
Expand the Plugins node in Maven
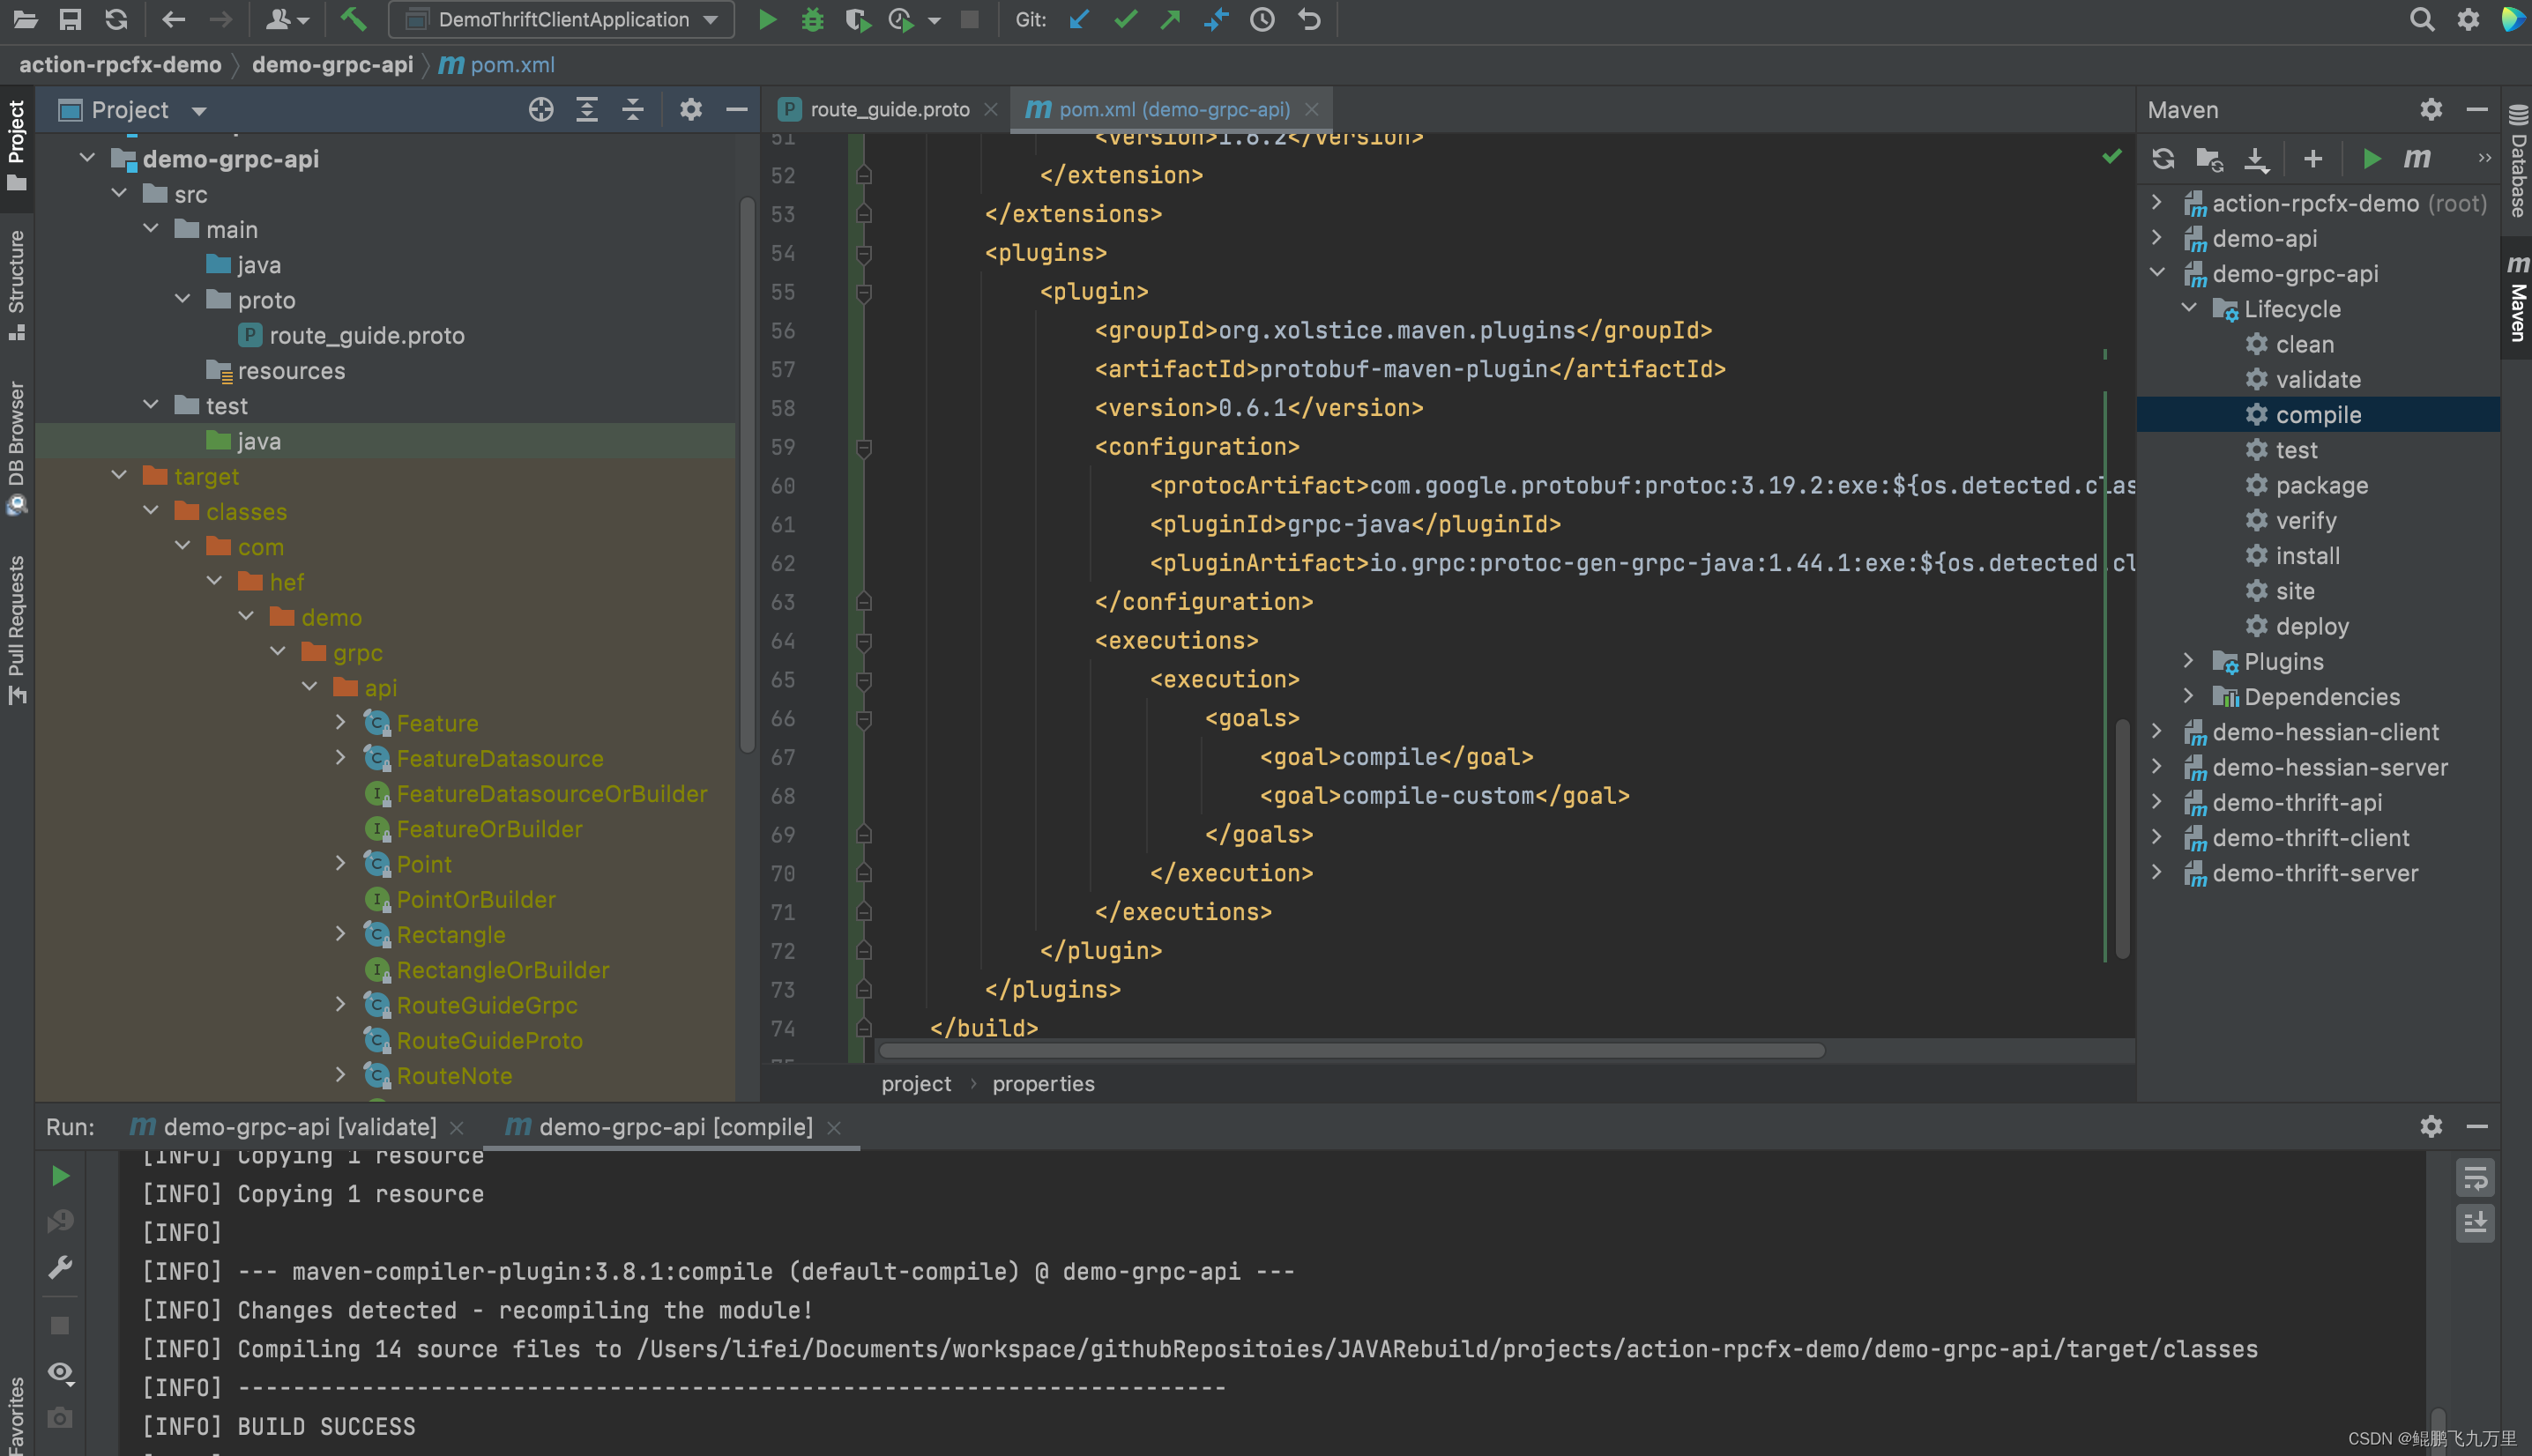pos(2189,661)
